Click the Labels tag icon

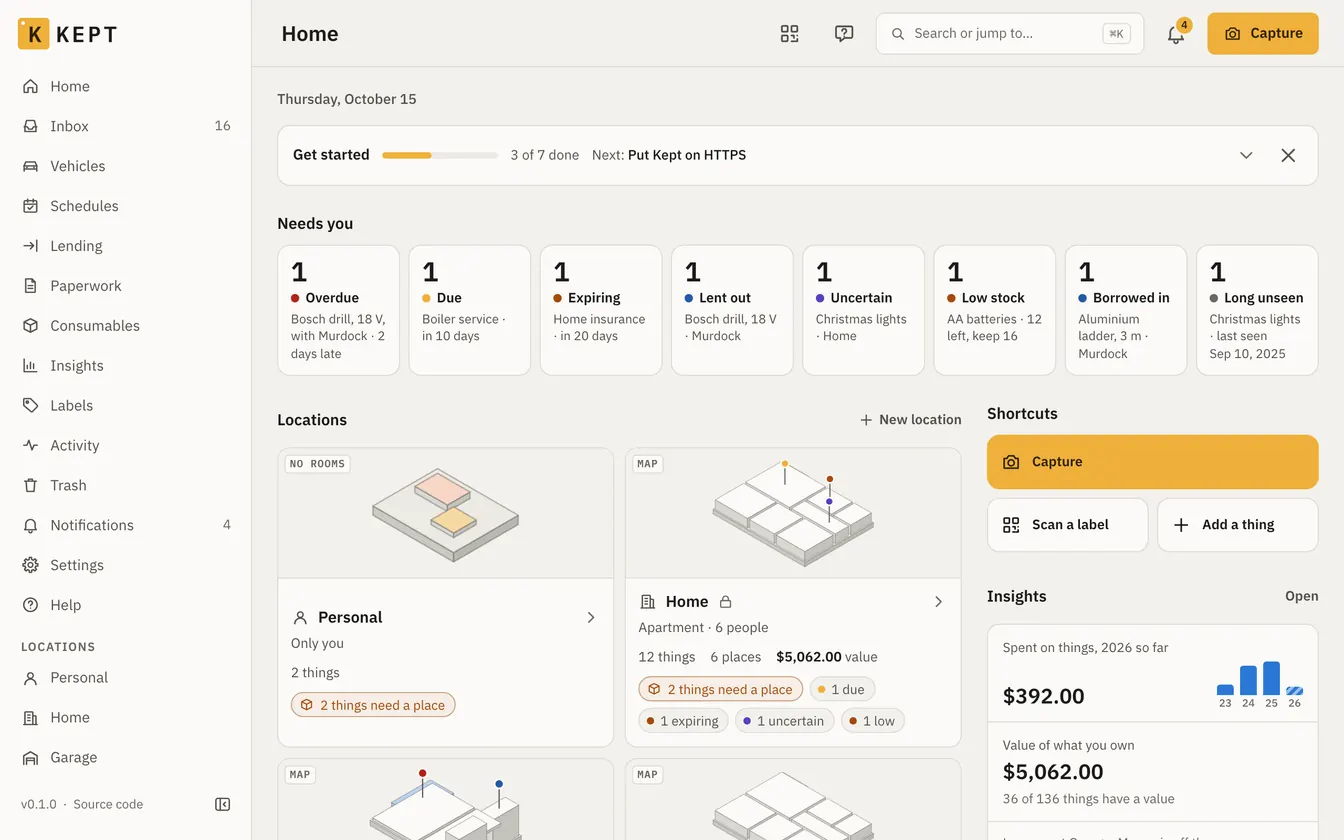[30, 406]
